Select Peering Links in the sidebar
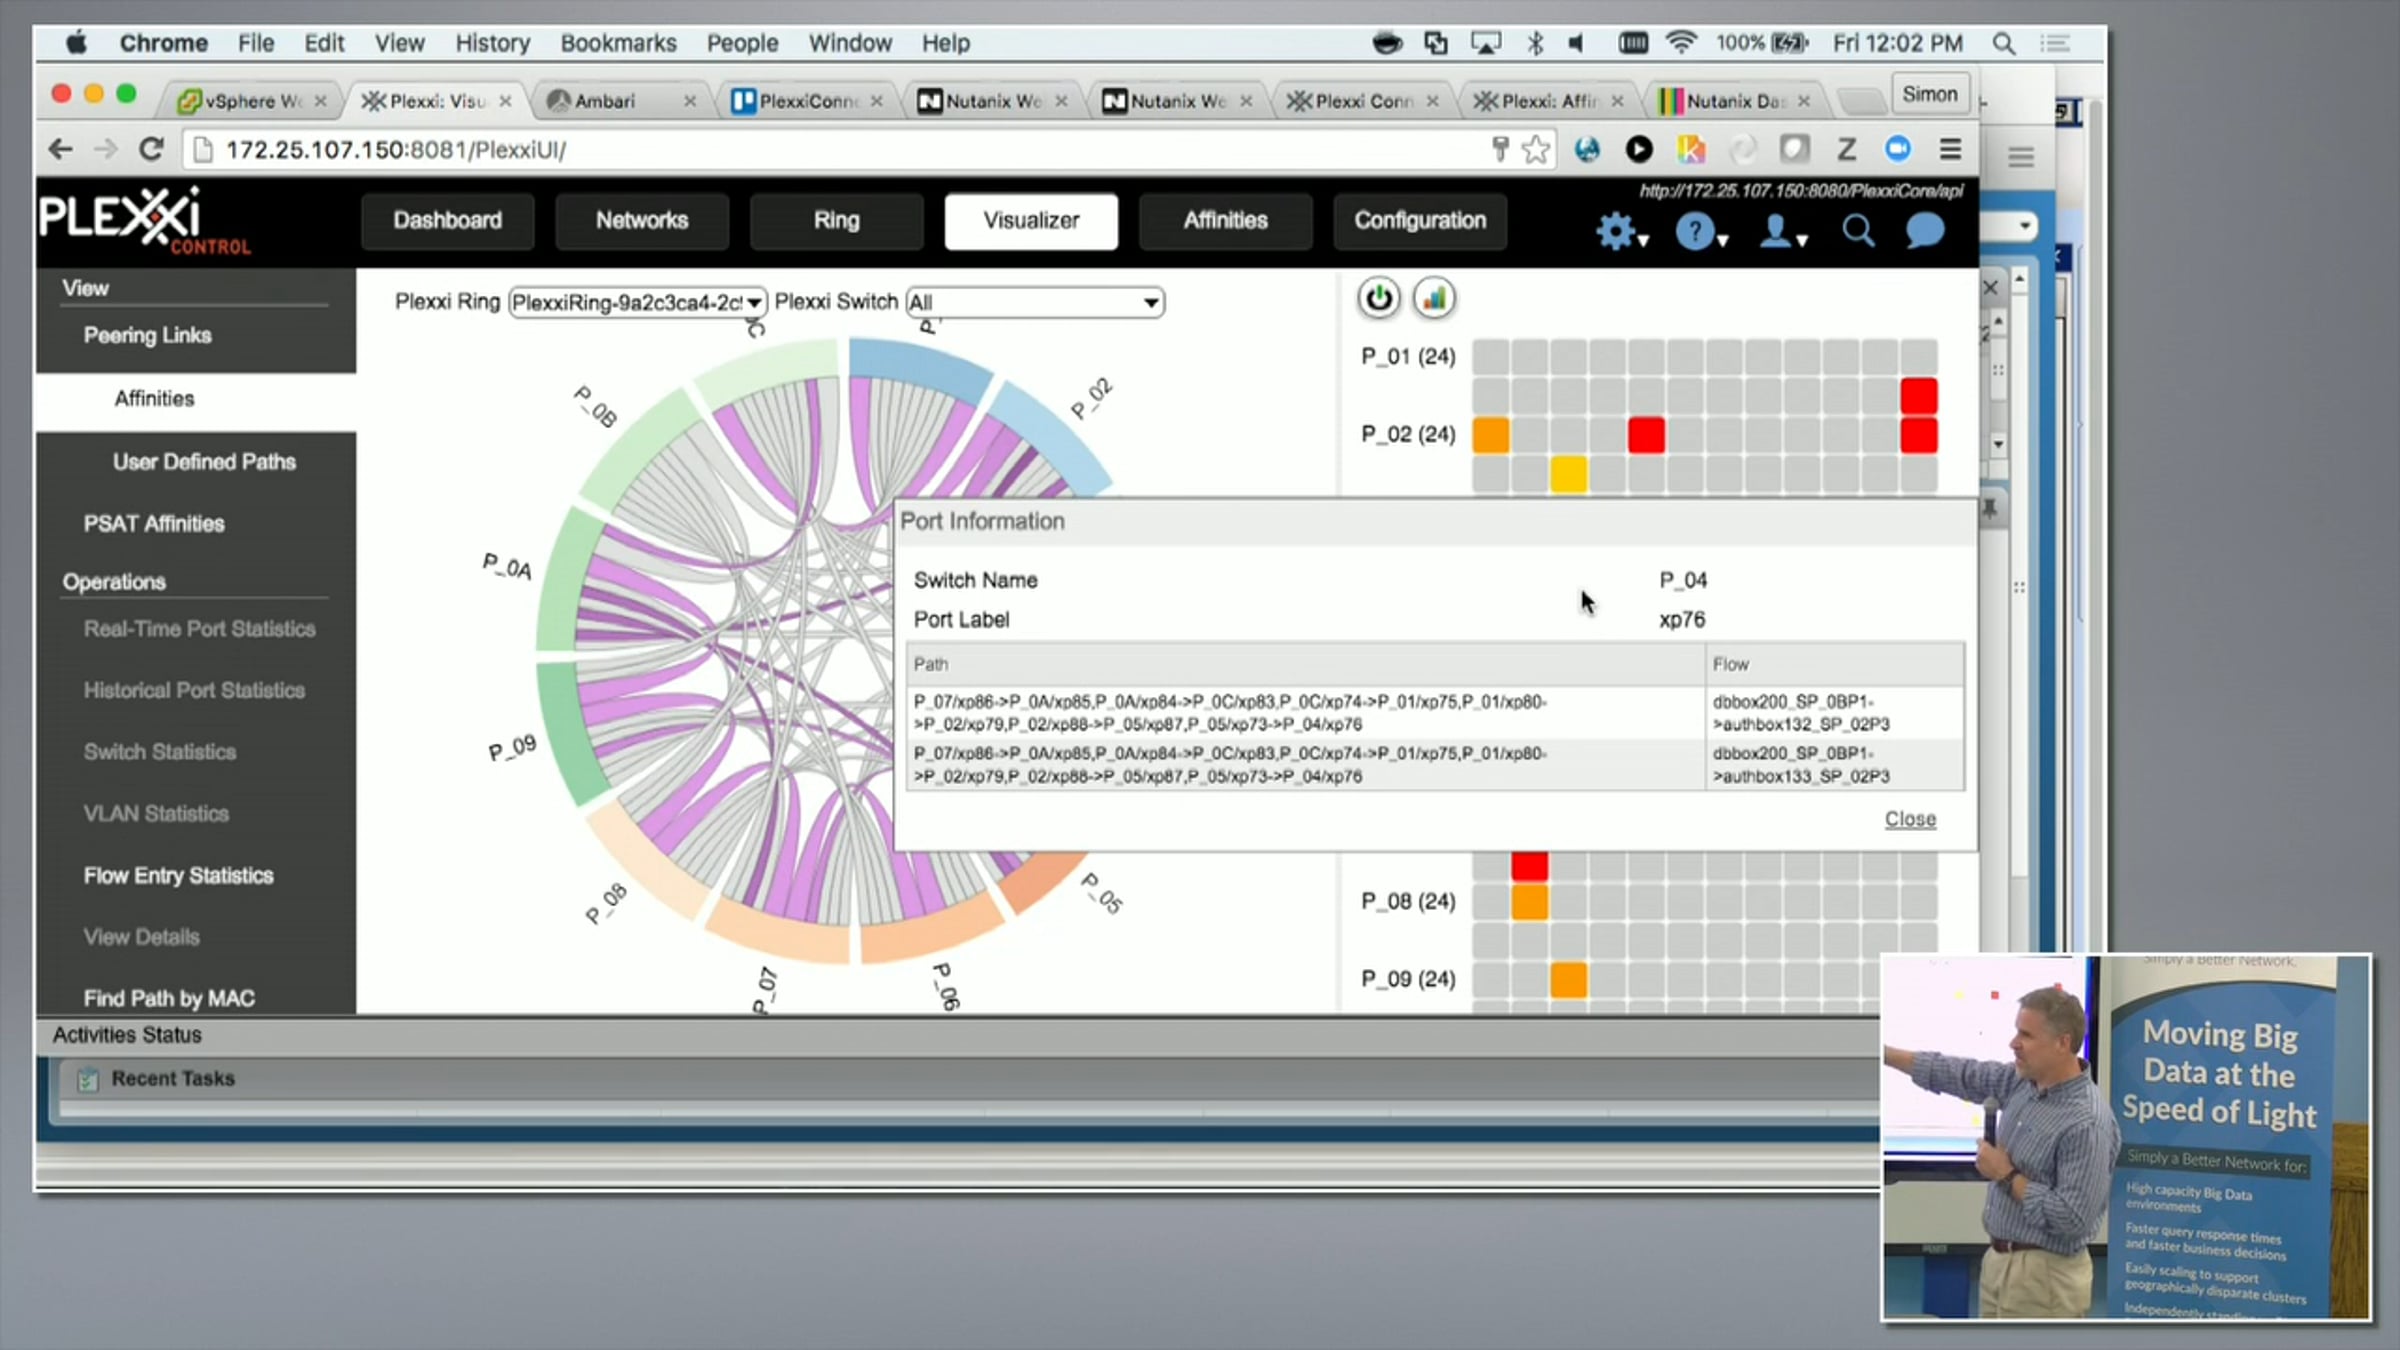The height and width of the screenshot is (1350, 2400). pos(147,336)
